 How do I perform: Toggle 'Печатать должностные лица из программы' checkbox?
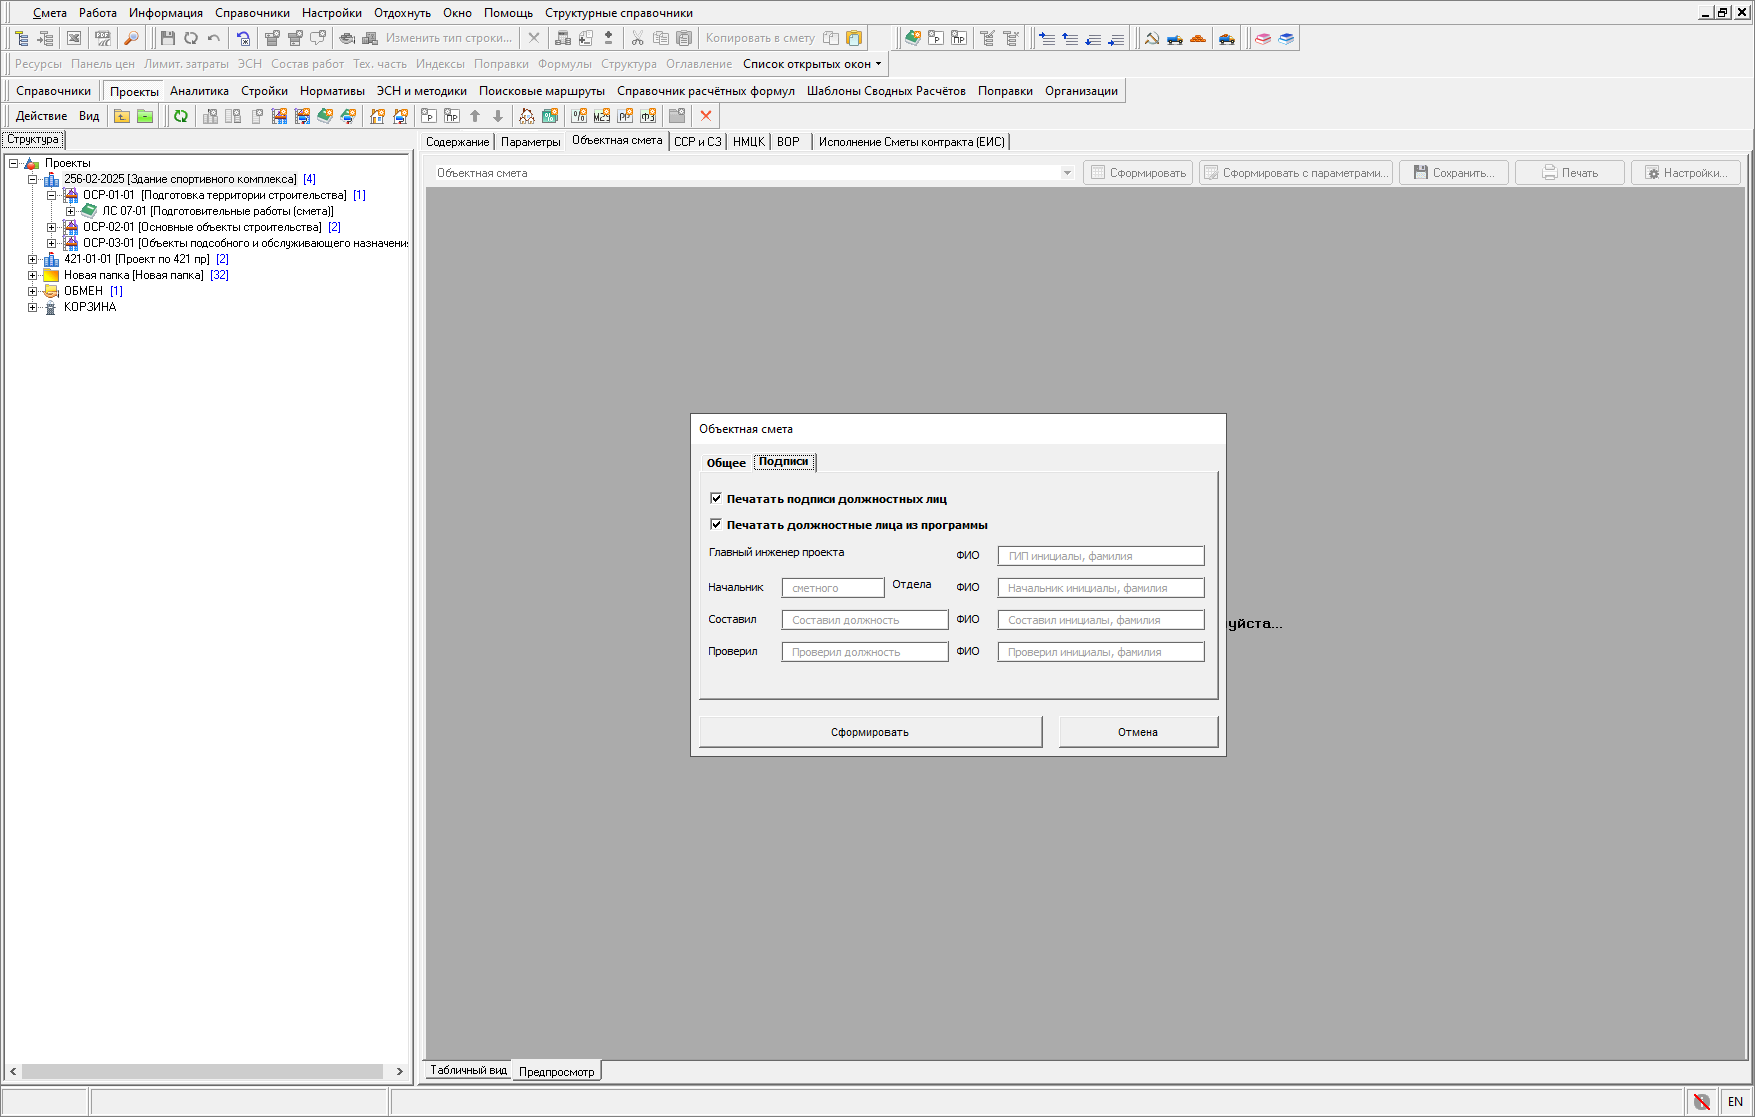point(716,524)
